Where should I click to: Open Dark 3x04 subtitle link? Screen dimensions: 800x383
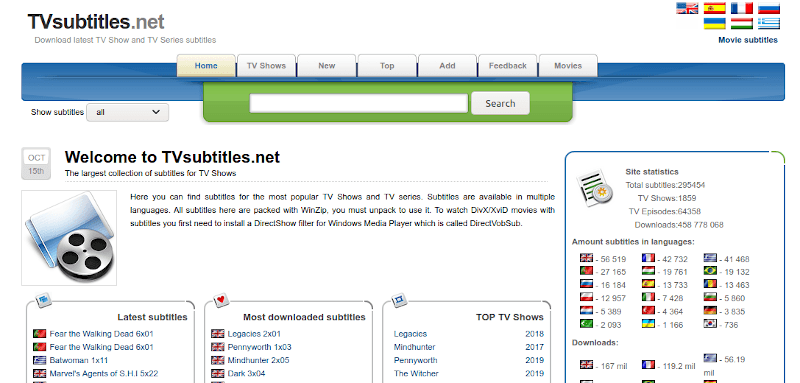[246, 373]
